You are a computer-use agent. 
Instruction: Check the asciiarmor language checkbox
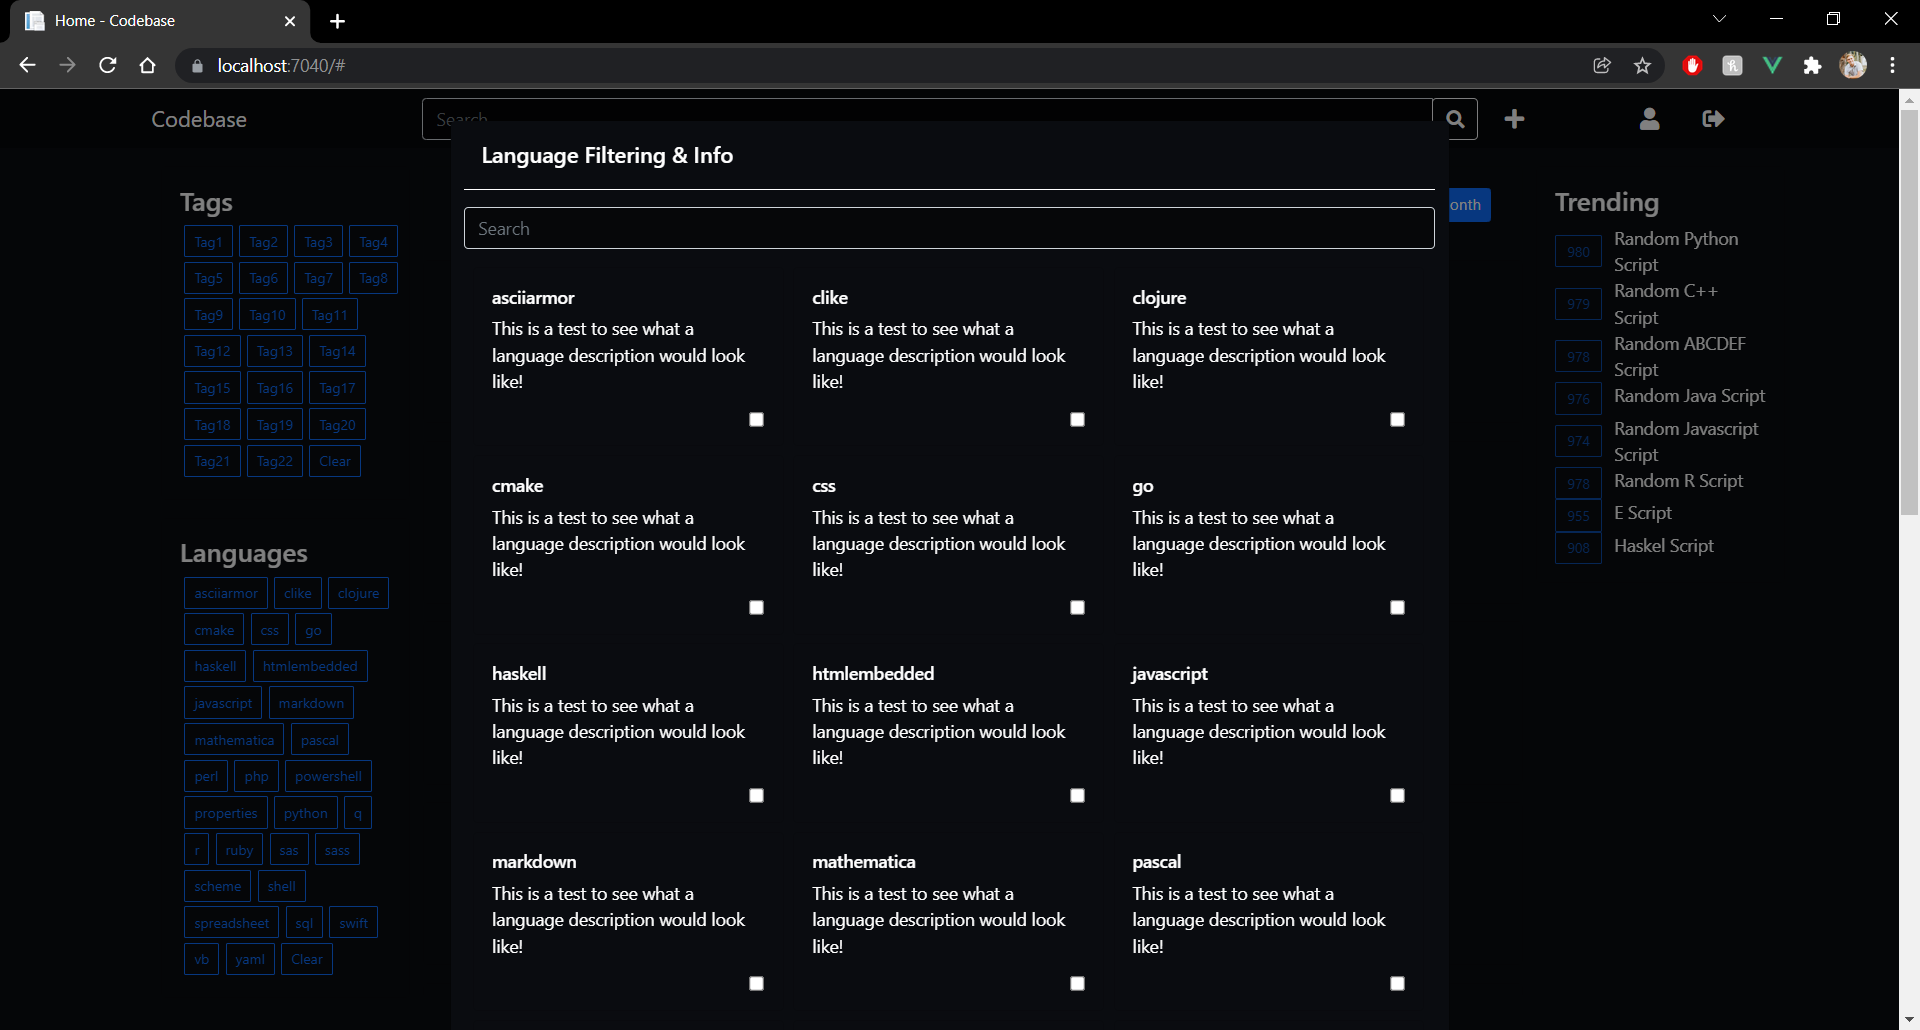(x=757, y=420)
